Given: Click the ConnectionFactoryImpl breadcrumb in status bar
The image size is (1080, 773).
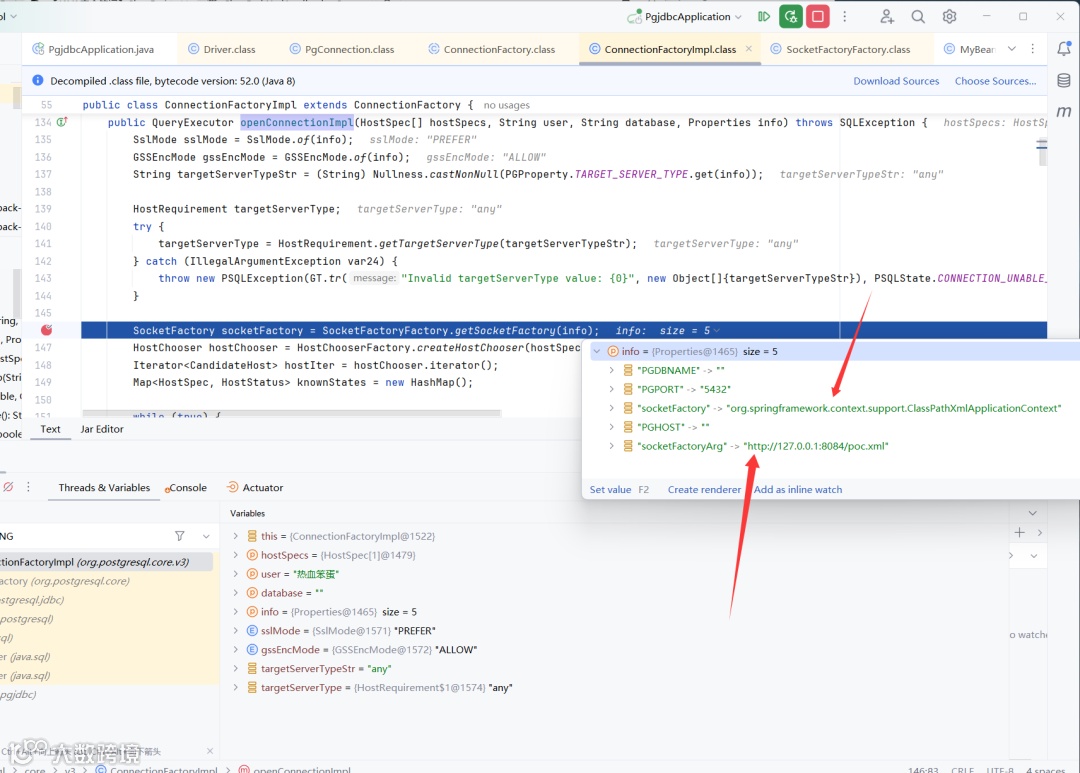Looking at the screenshot, I should pyautogui.click(x=157, y=770).
